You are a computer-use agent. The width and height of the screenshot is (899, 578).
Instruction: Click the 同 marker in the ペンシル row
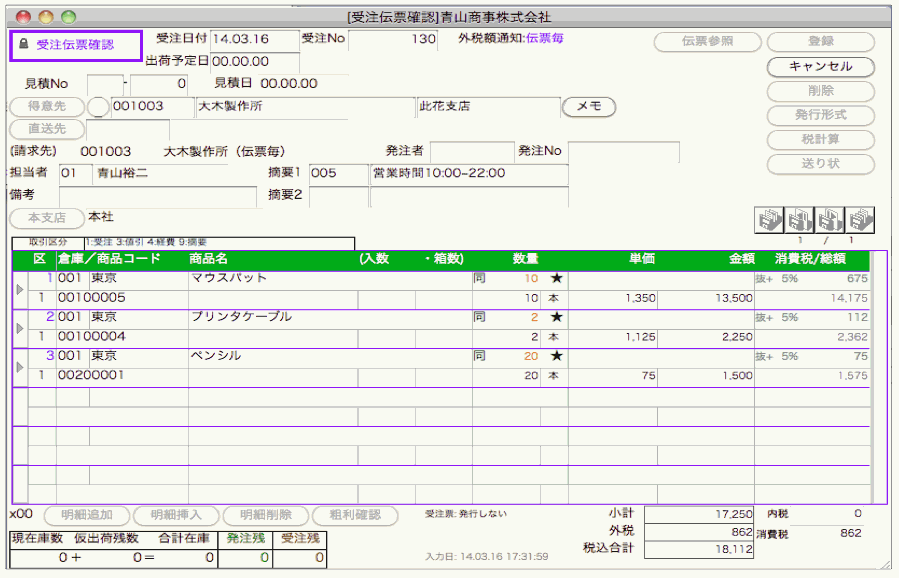479,356
